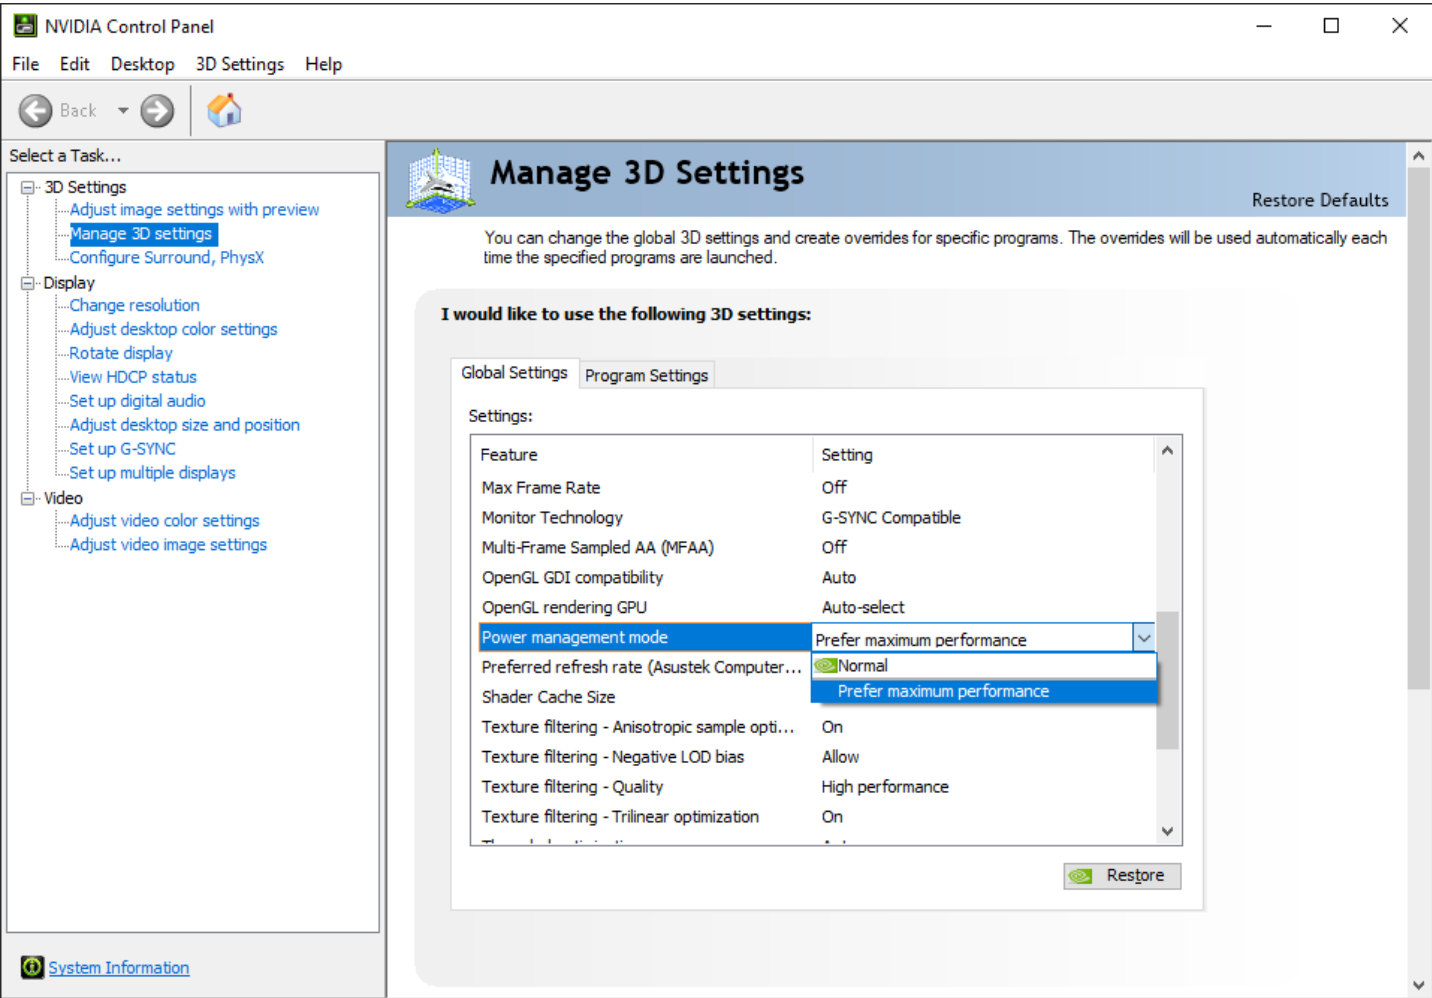Viewport: 1432px width, 998px height.
Task: Open the System Information link
Action: [x=118, y=968]
